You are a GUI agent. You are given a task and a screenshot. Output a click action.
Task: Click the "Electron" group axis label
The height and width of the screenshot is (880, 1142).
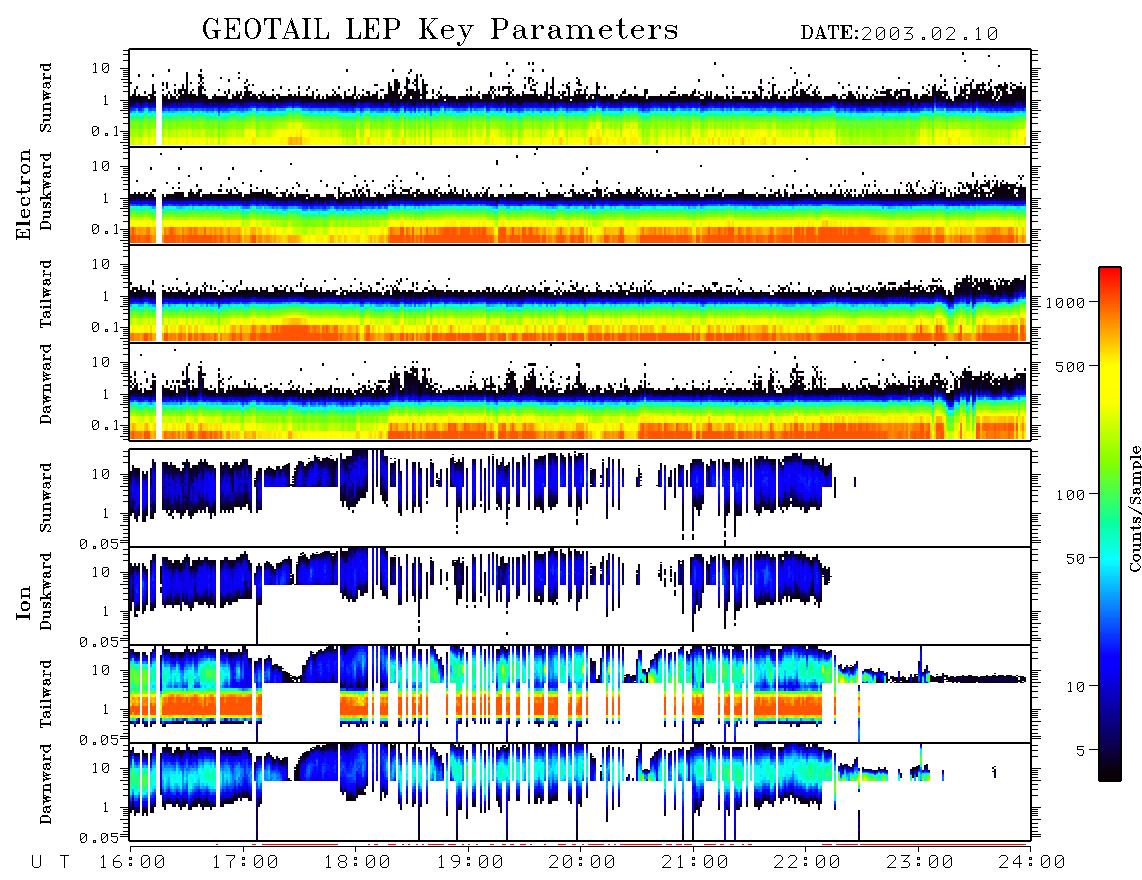[24, 194]
